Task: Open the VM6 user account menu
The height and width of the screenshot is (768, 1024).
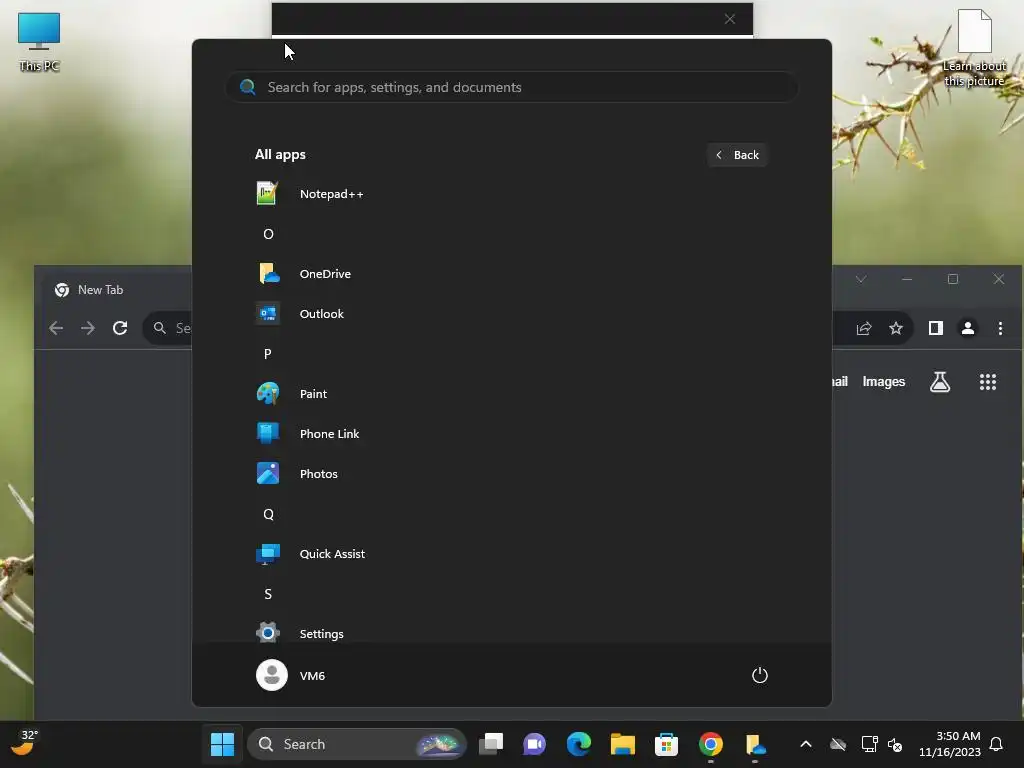Action: [291, 675]
